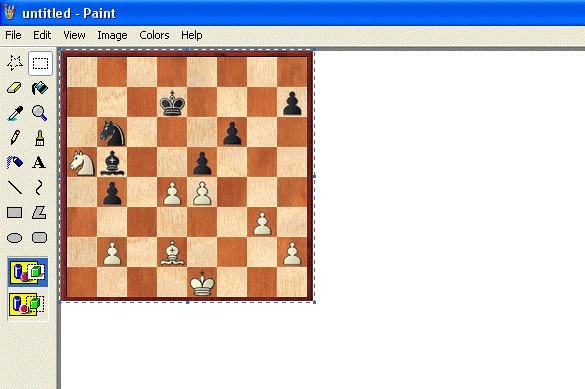The height and width of the screenshot is (389, 585).
Task: Choose the straight Line tool
Action: 15,188
